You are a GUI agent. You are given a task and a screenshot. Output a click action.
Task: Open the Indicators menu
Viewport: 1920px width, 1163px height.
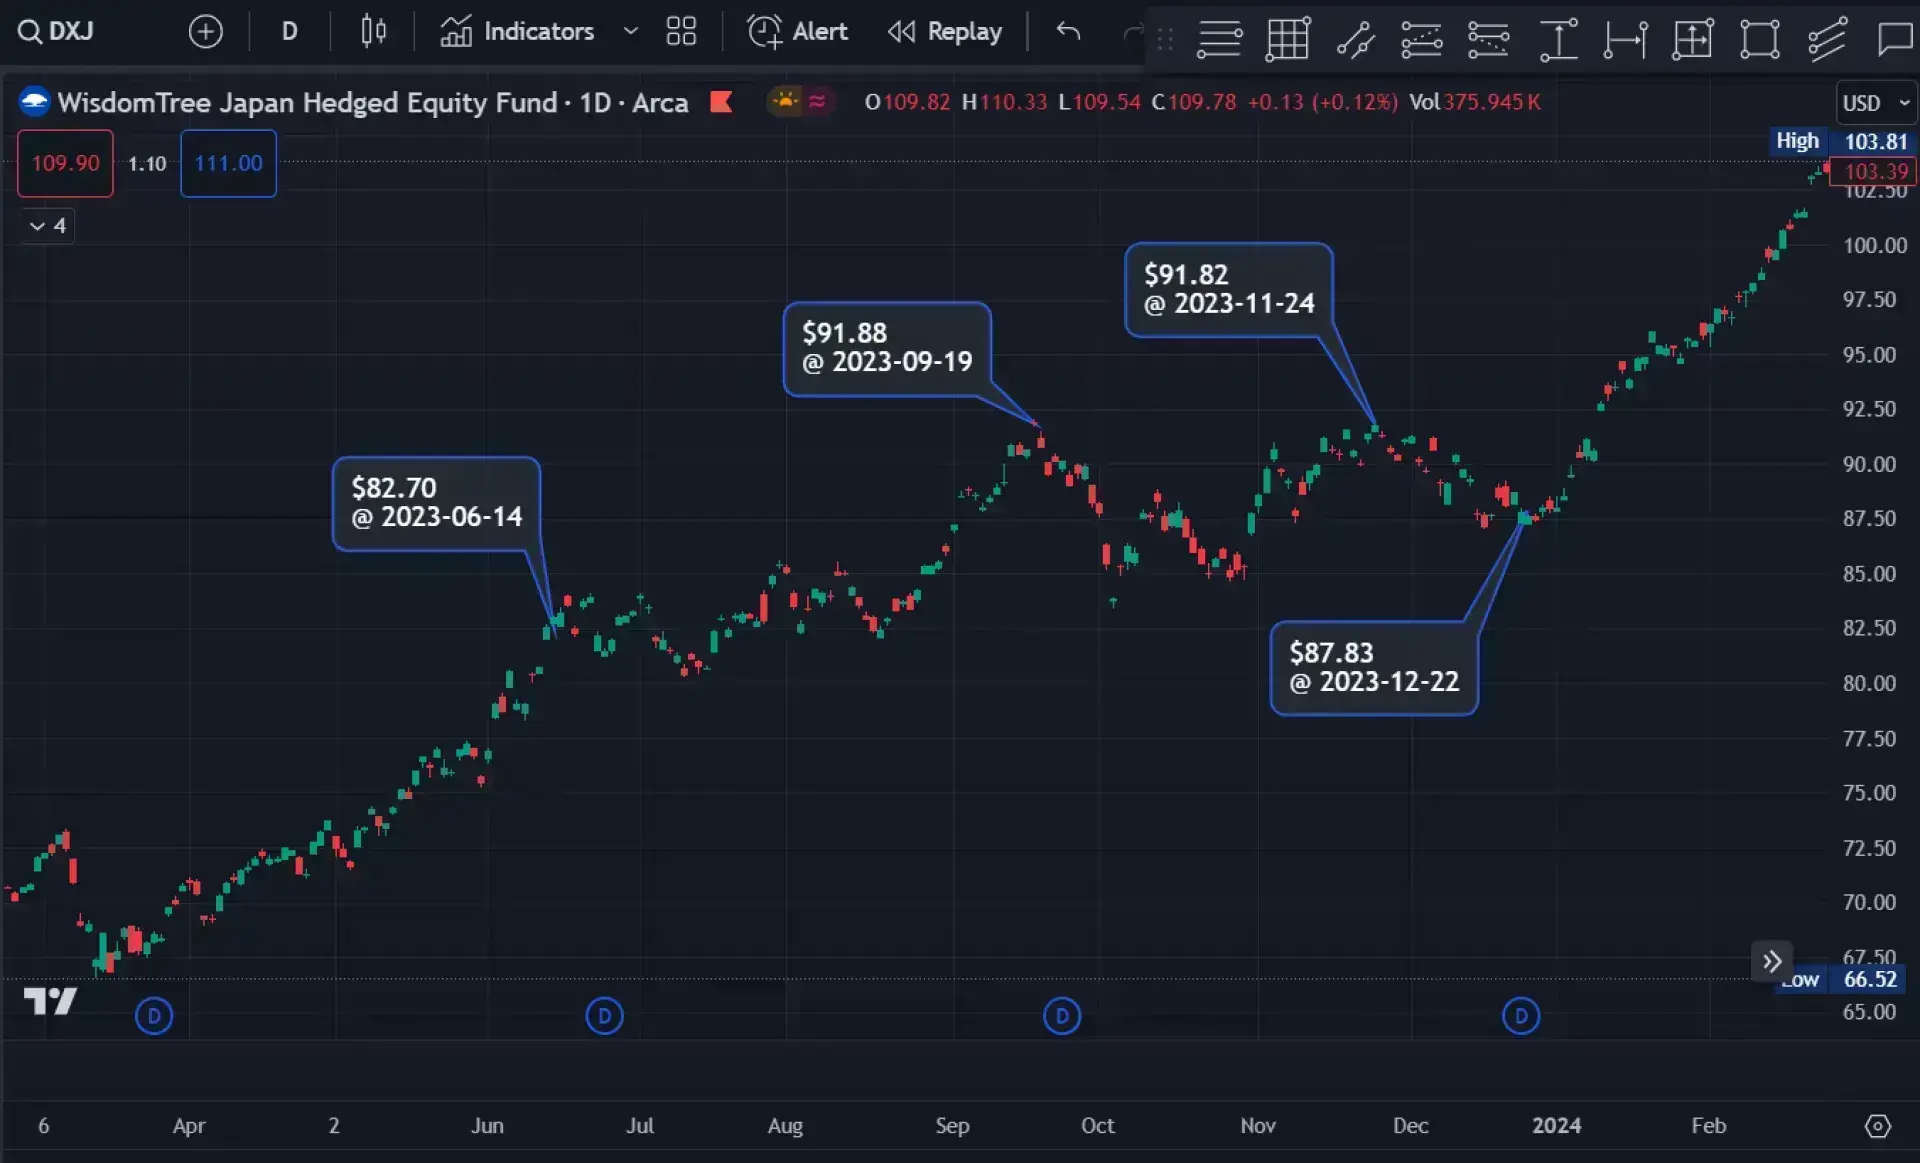(517, 31)
